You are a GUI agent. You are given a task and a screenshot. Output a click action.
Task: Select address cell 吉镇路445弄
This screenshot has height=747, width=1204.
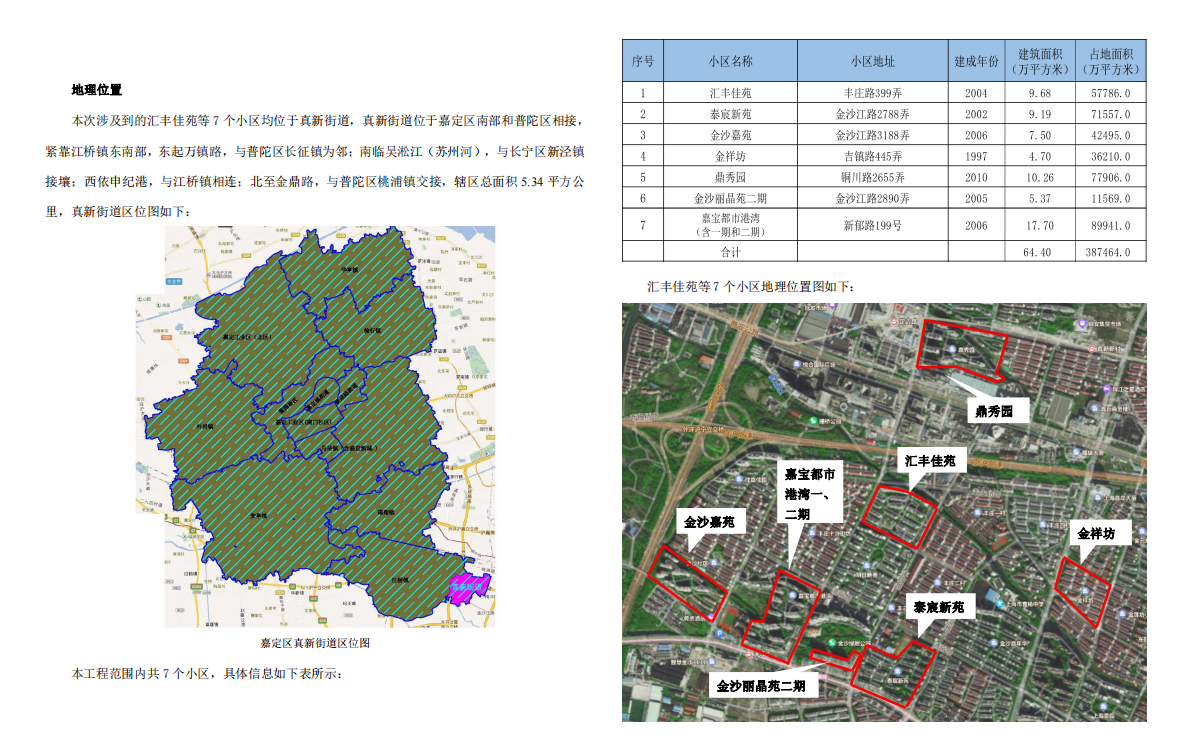[873, 156]
